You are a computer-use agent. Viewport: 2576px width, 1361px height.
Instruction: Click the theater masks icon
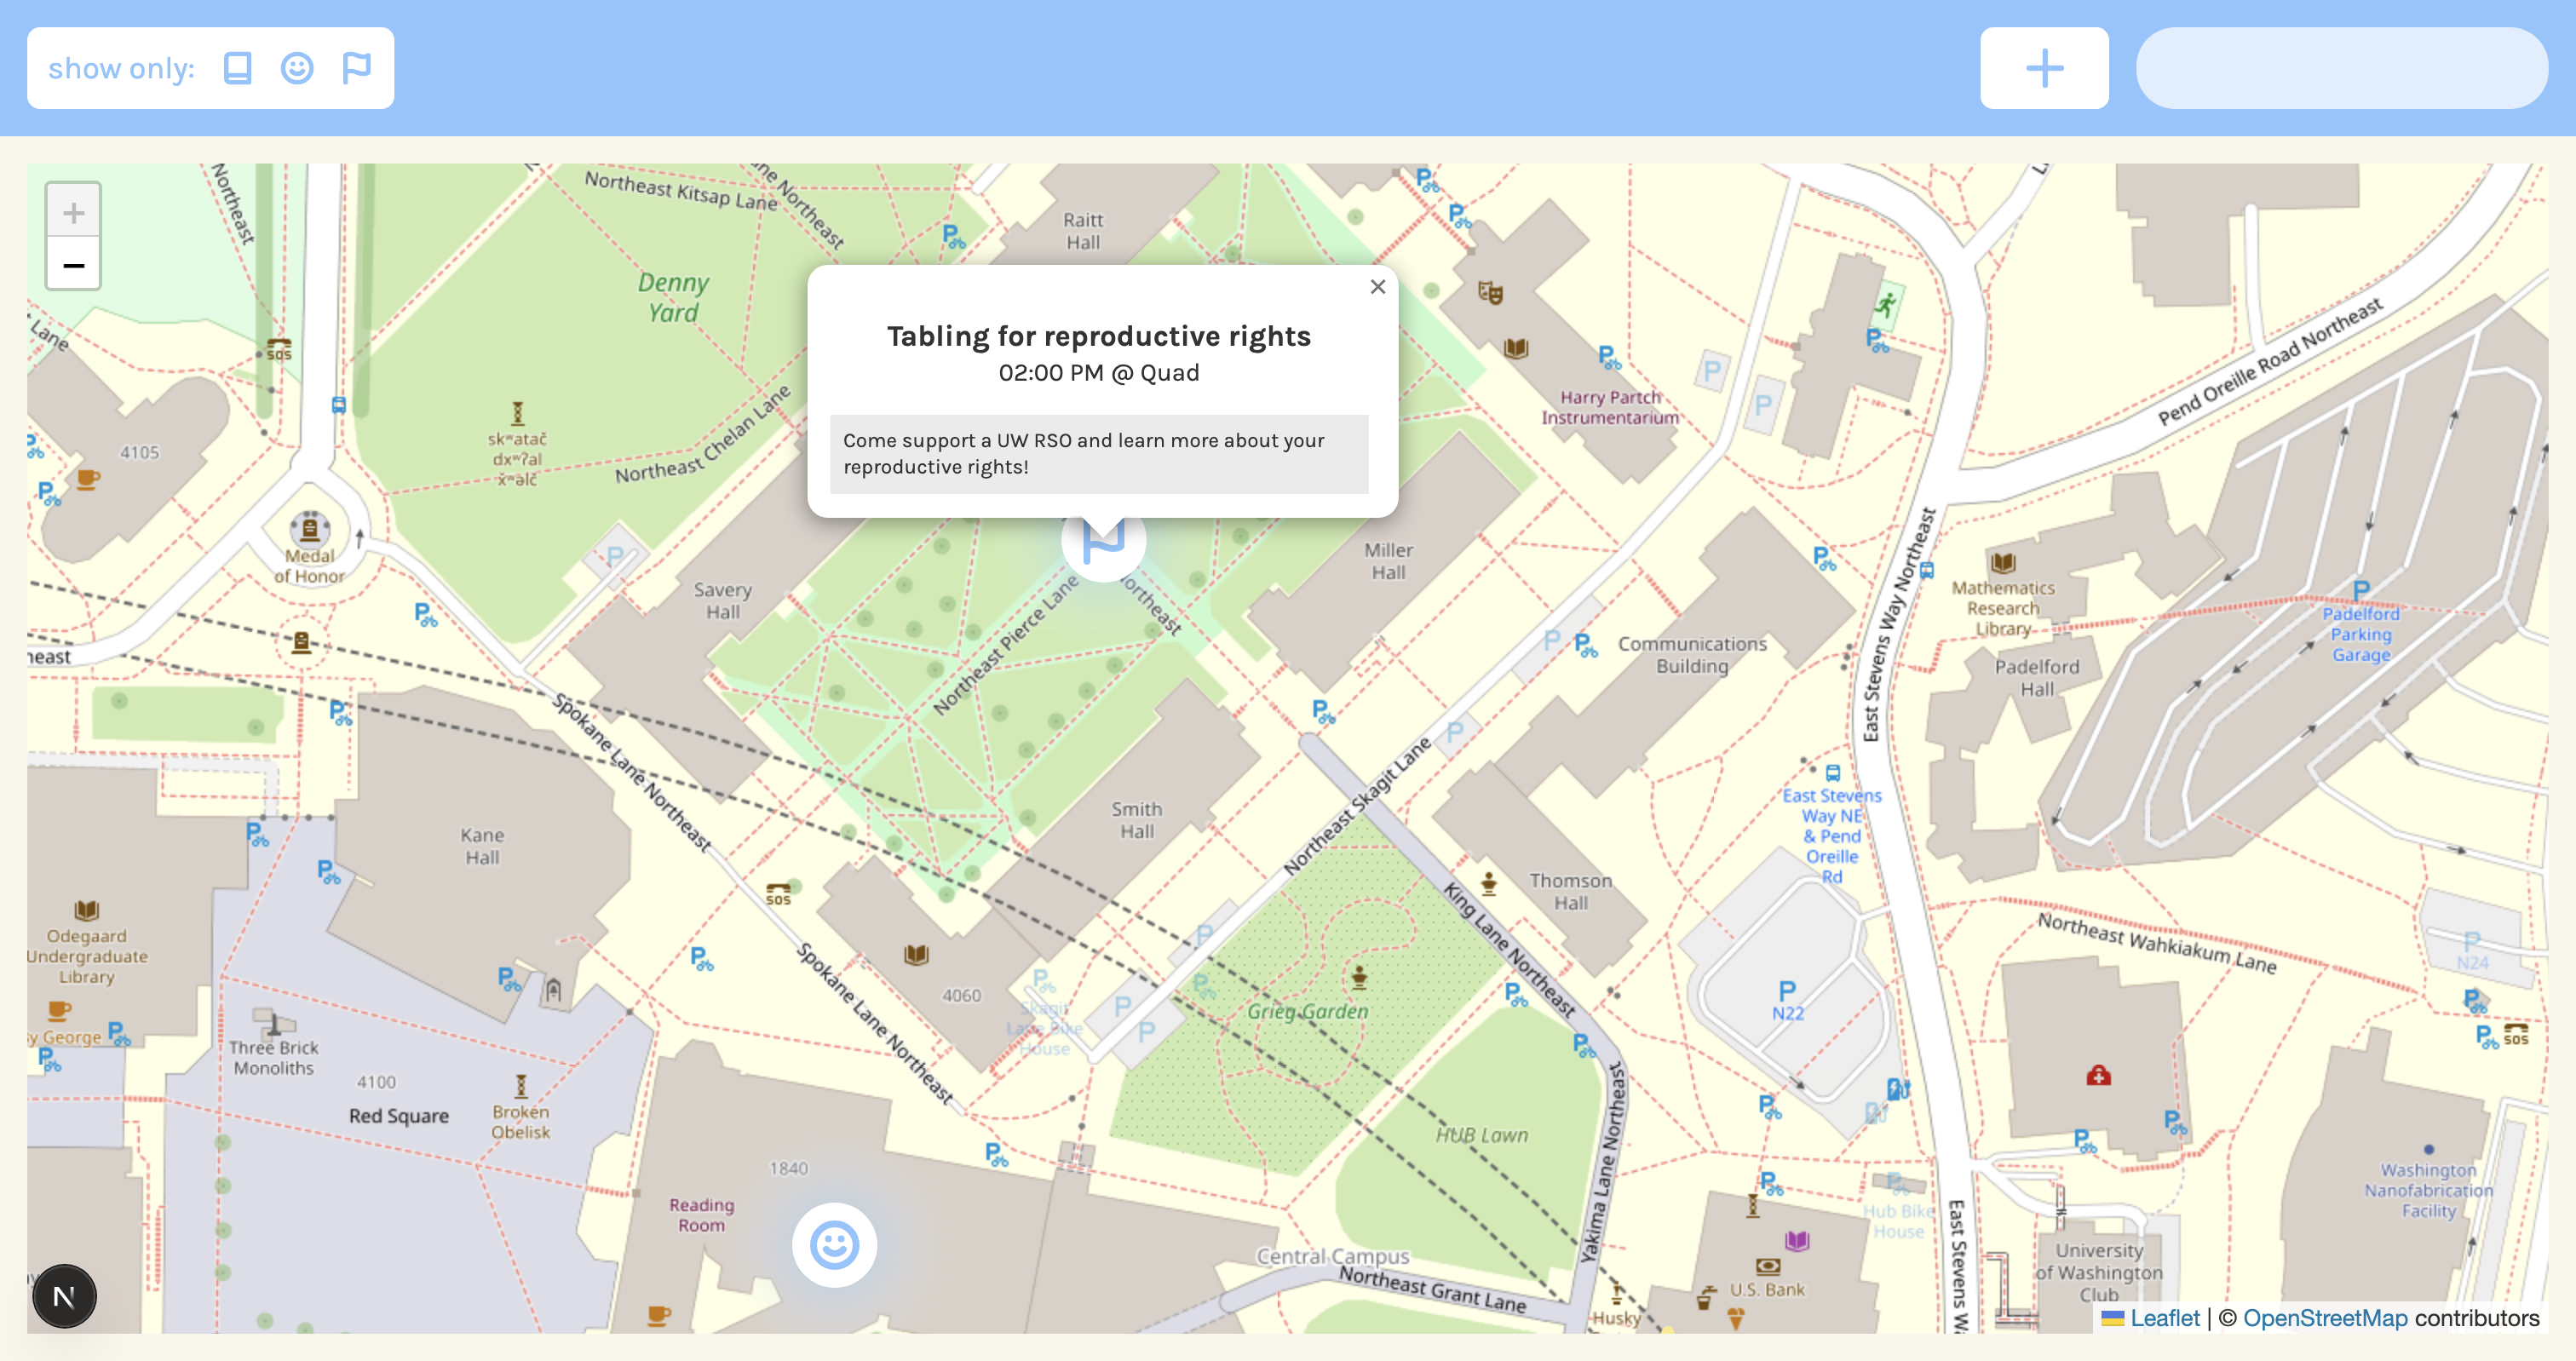[1490, 293]
